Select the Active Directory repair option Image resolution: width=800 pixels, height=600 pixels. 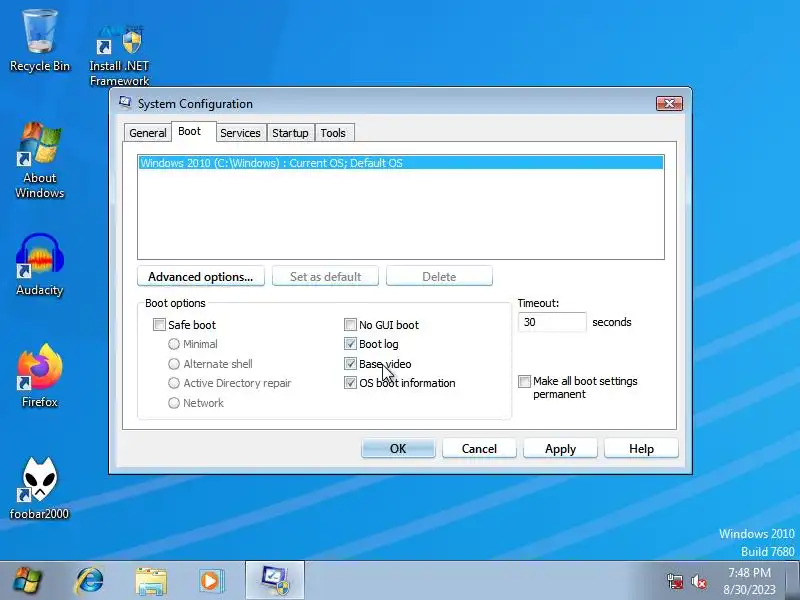[x=174, y=383]
